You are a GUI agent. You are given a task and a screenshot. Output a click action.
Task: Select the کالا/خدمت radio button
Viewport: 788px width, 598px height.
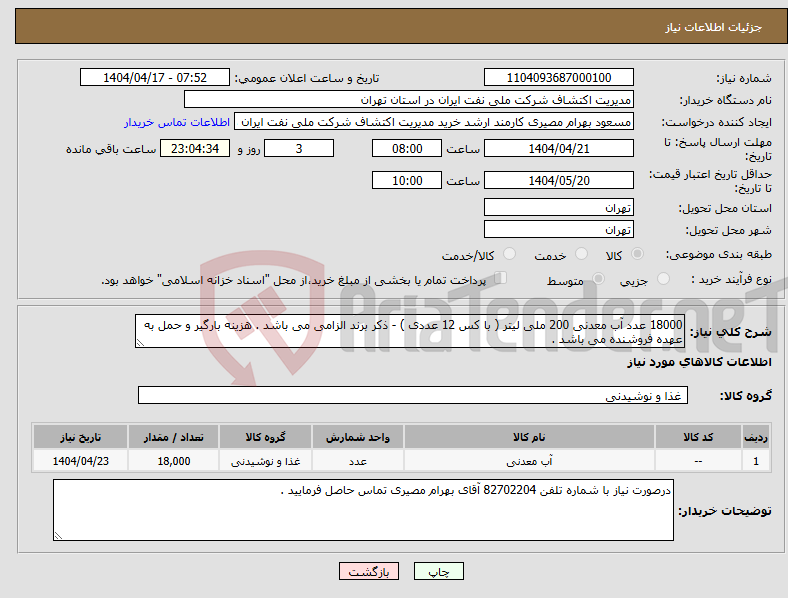point(509,254)
